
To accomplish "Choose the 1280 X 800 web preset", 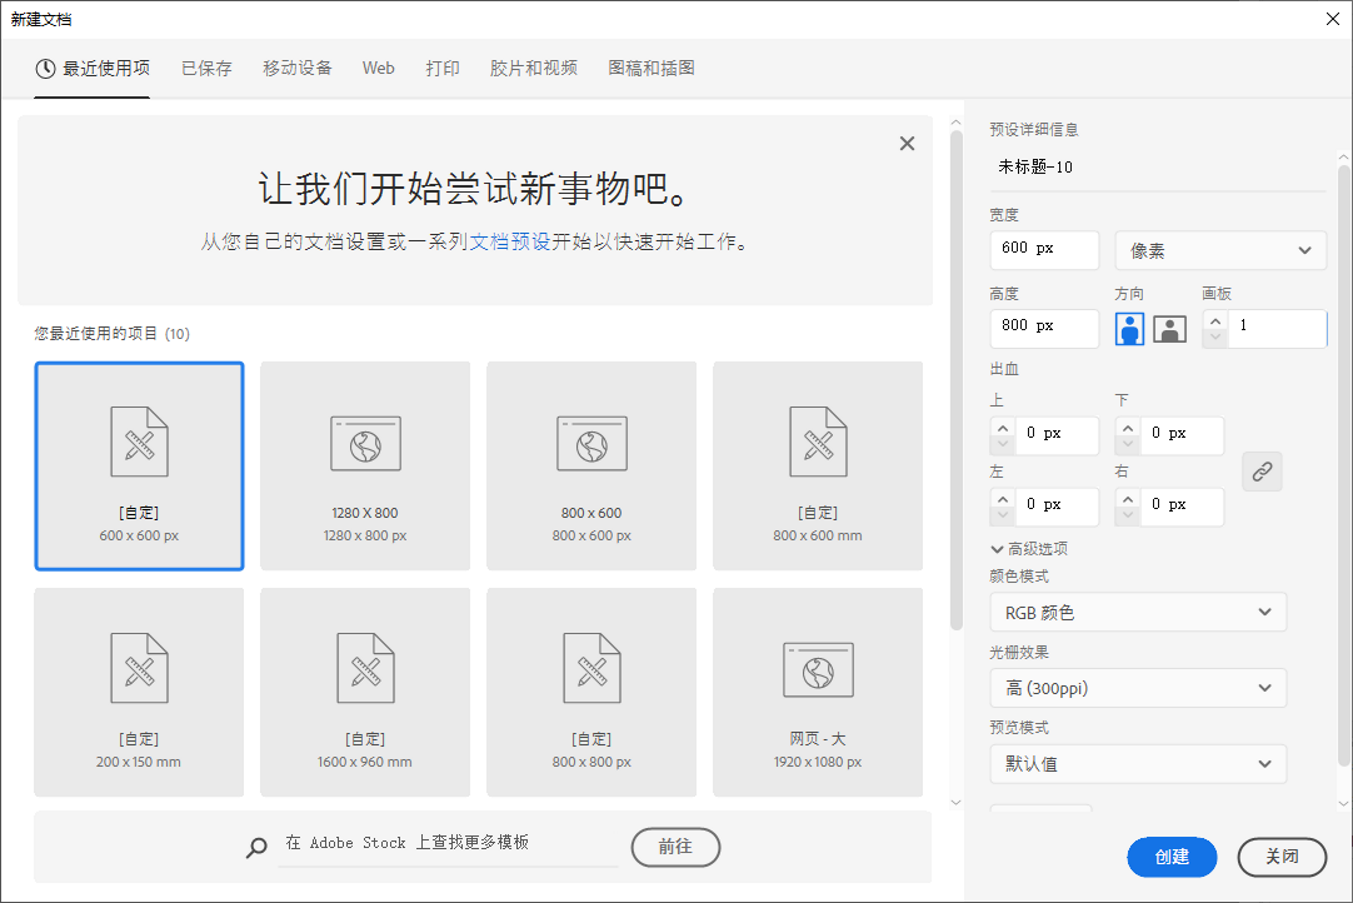I will click(365, 466).
